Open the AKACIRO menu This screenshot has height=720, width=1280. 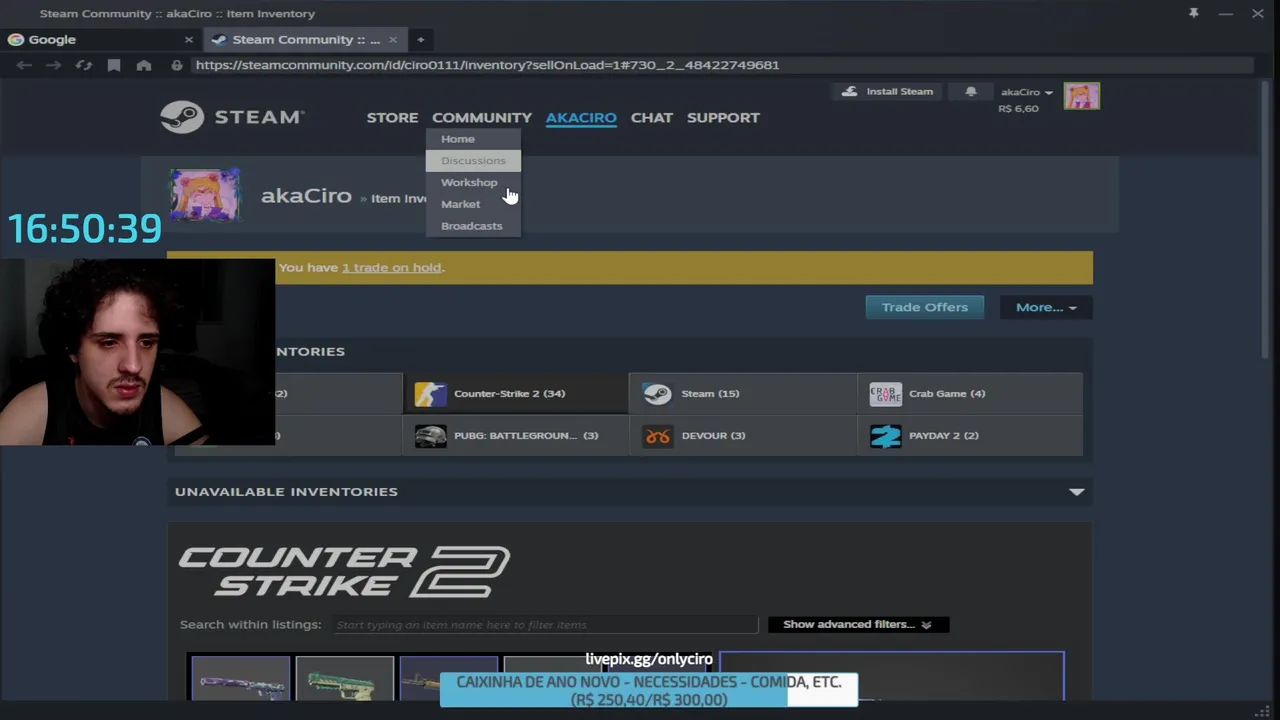(x=581, y=118)
